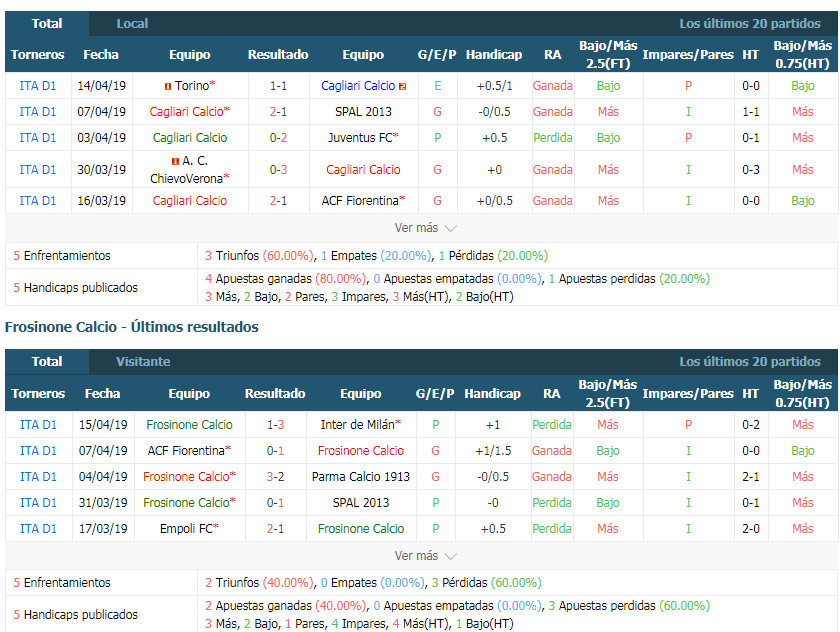Click Resultado header in Cagliari table
The image size is (840, 632).
pos(278,55)
